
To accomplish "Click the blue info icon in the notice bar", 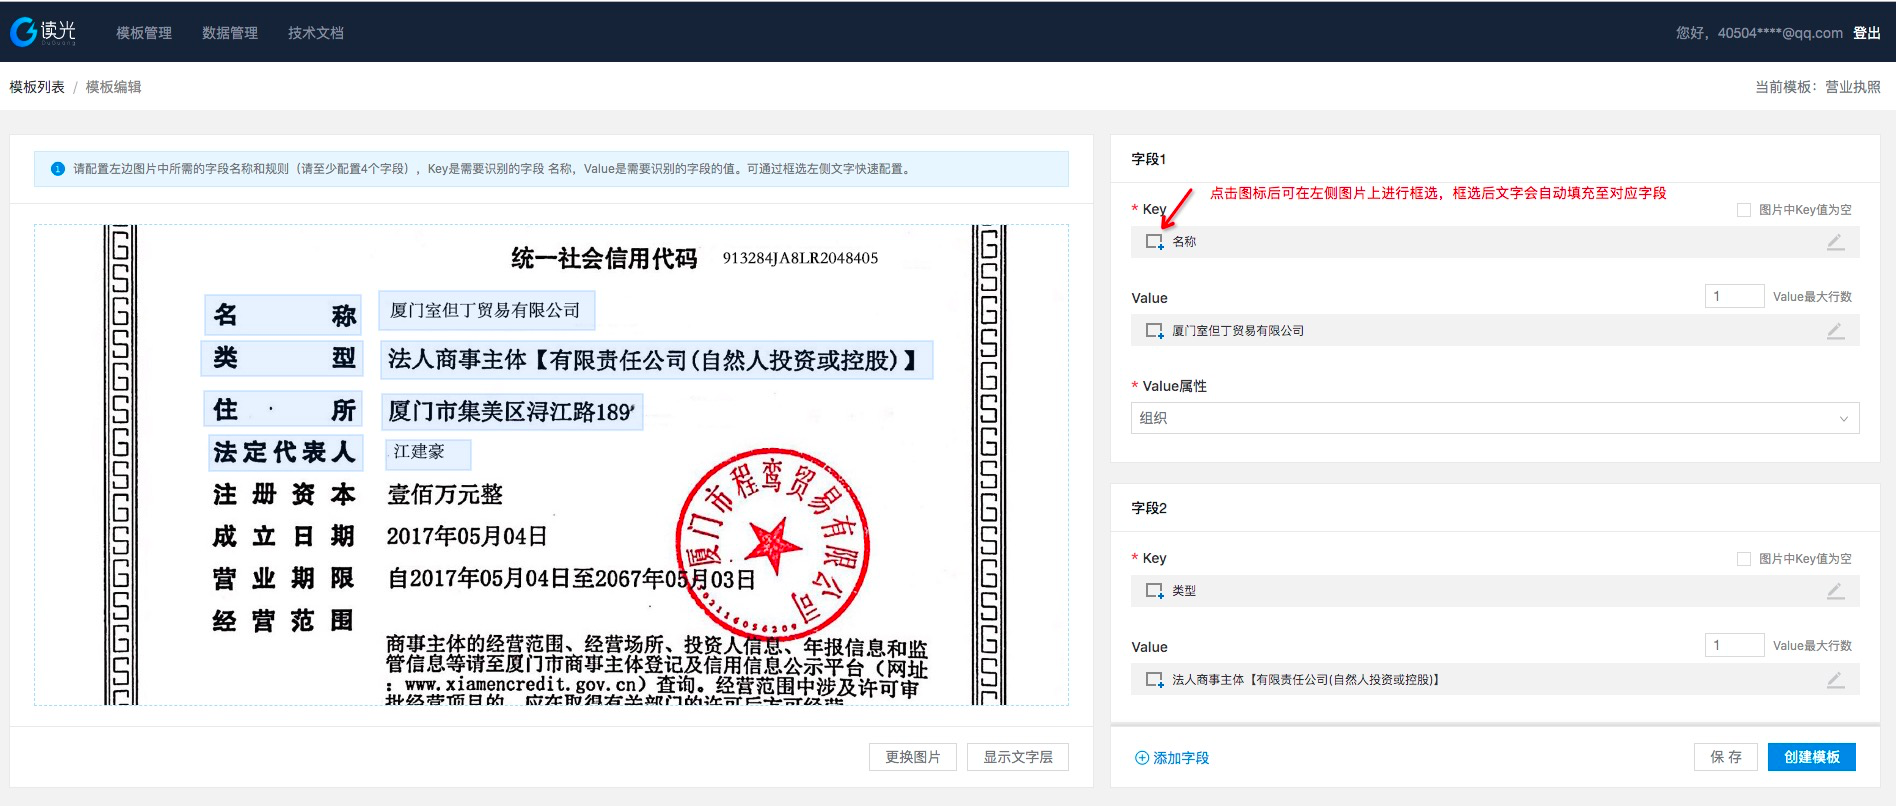I will click(57, 169).
